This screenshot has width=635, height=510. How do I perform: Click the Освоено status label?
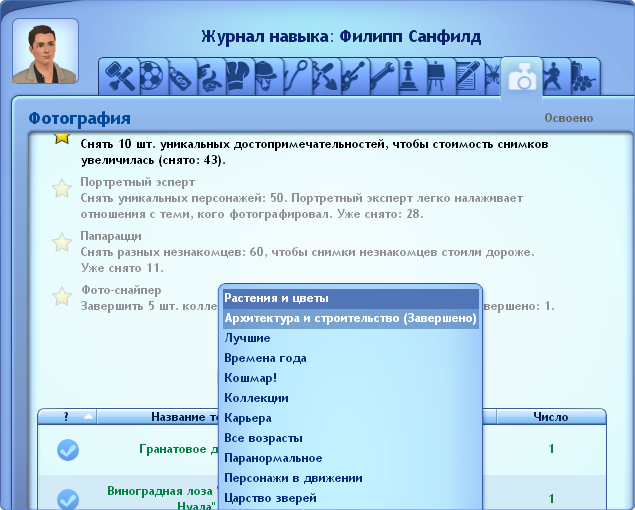click(569, 118)
